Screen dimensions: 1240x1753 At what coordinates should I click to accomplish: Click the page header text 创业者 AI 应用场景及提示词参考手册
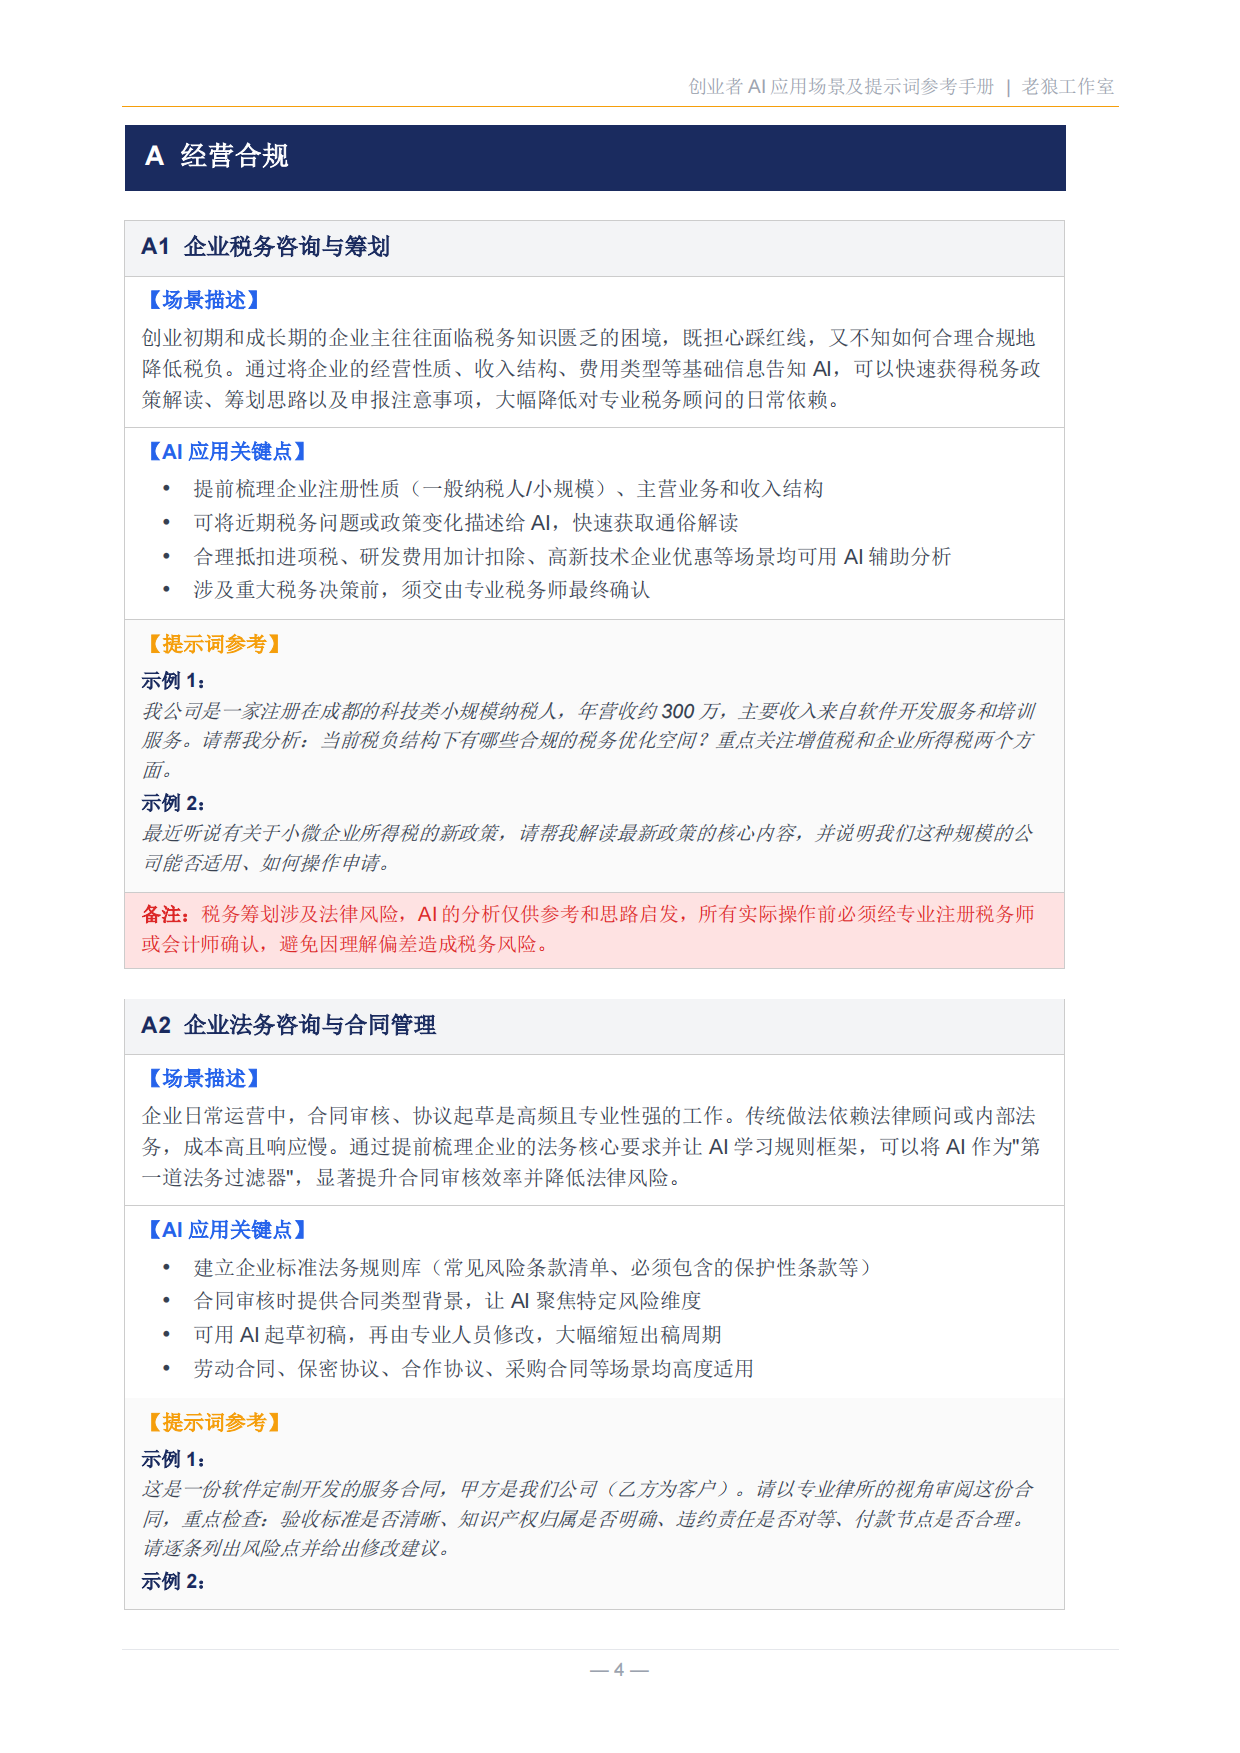841,87
